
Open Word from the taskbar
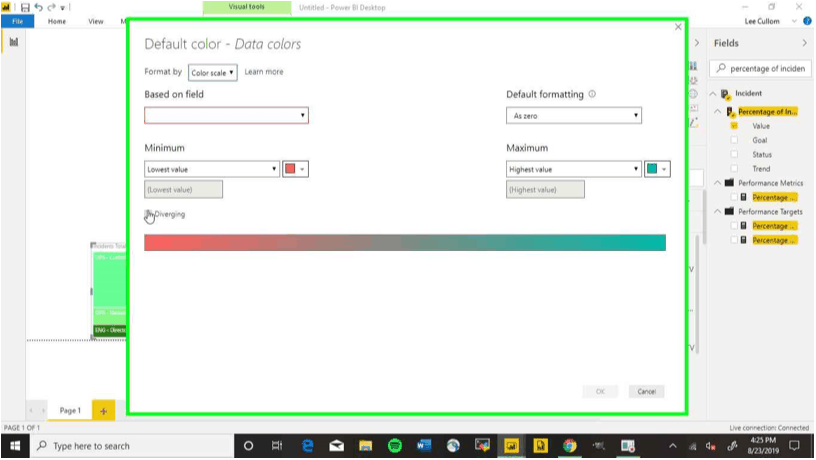point(424,446)
